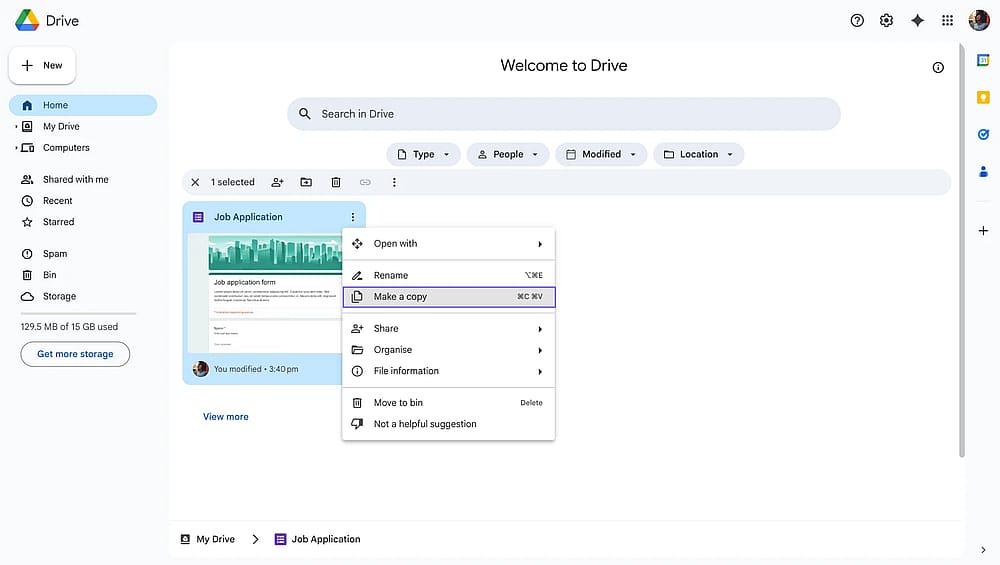Click the '1 selected' text
This screenshot has height=565, width=1000.
point(233,182)
